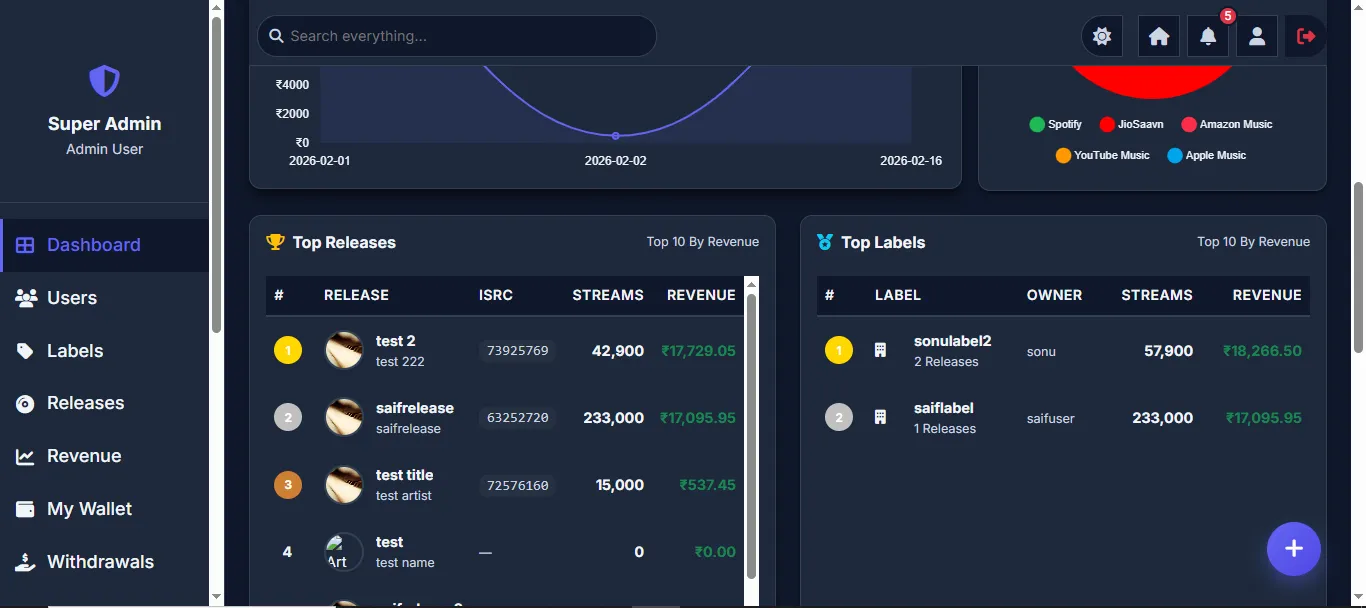
Task: Open Labels menu item
Action: coord(105,351)
